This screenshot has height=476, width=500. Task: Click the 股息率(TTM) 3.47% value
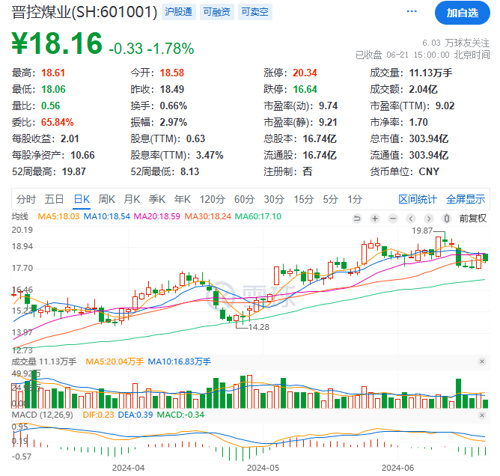(x=209, y=155)
